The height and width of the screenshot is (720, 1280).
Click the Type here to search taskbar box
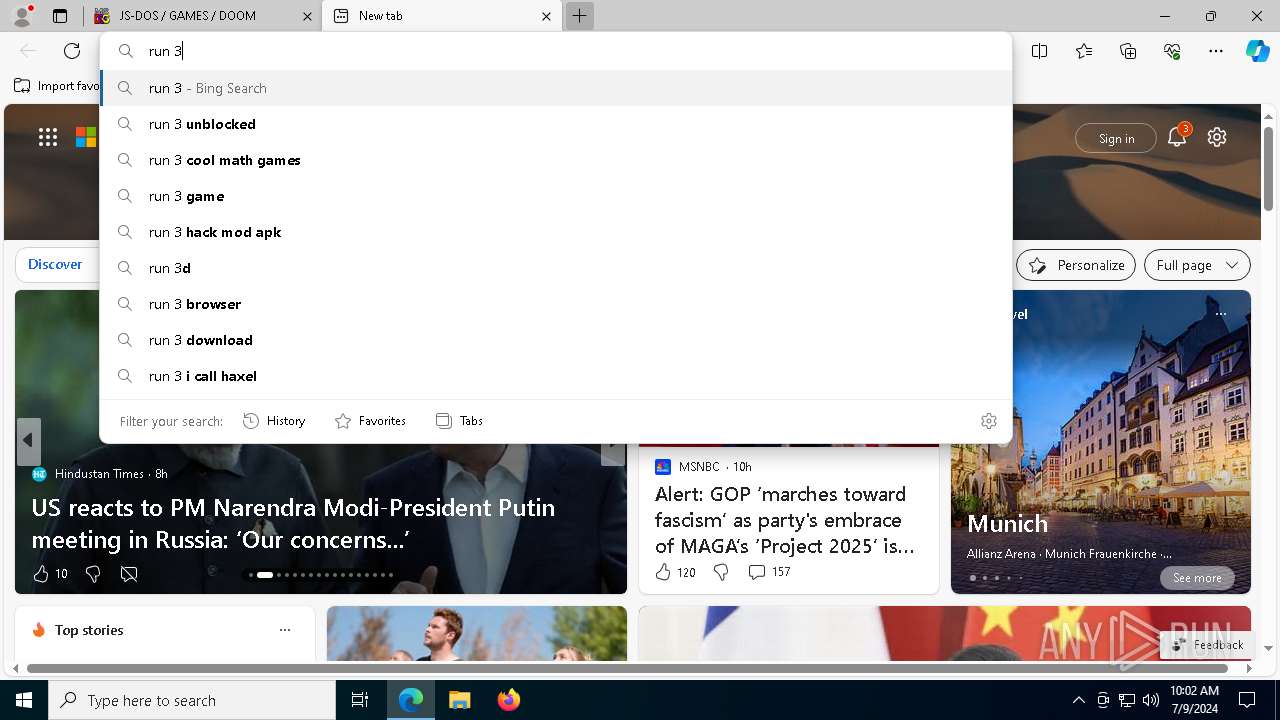[x=192, y=700]
